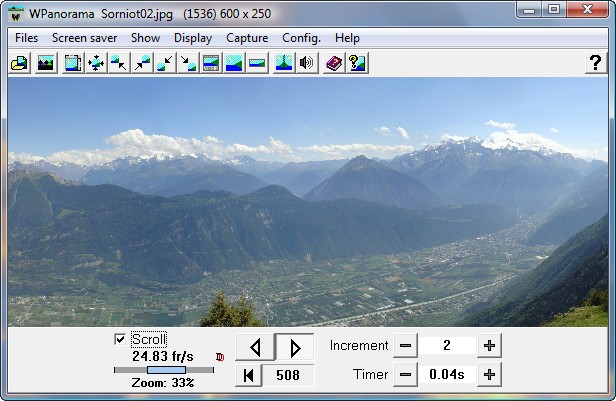Screen dimensions: 616x401
Task: Open the Screen saver menu
Action: (84, 38)
